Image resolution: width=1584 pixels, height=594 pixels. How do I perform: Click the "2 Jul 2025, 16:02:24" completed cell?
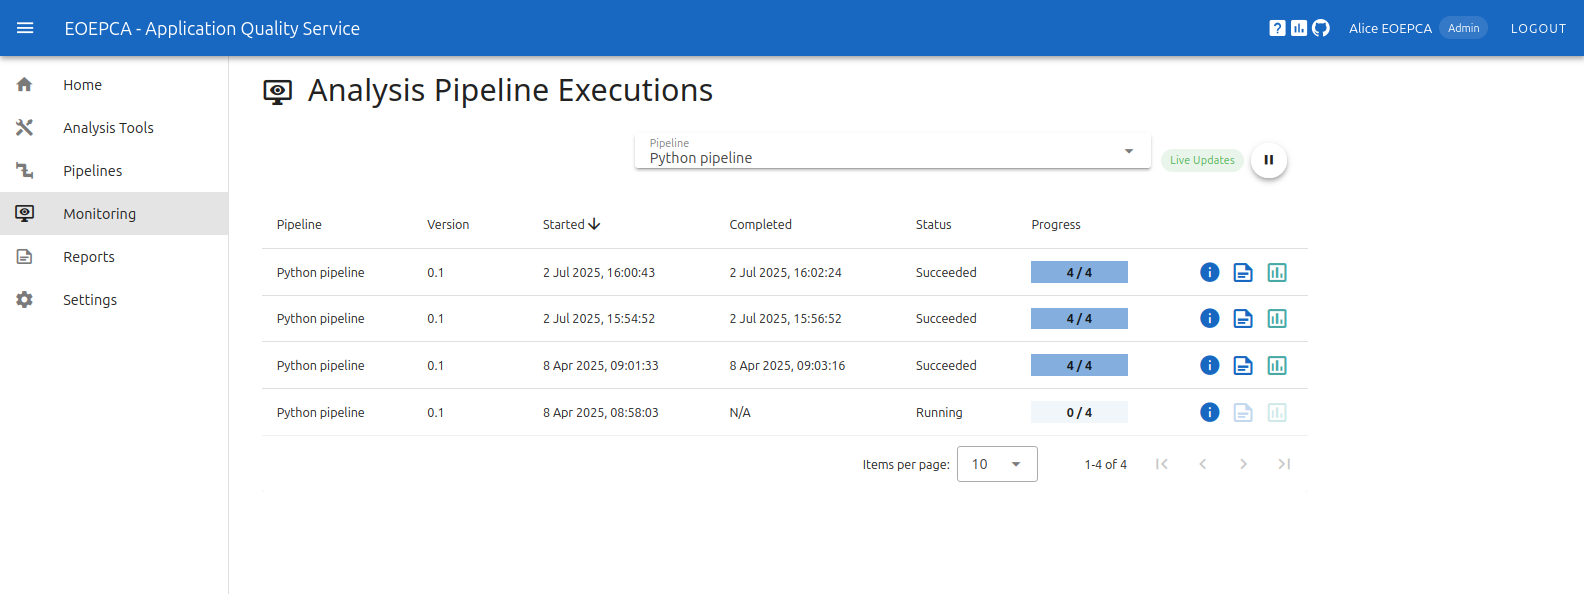[x=786, y=273]
